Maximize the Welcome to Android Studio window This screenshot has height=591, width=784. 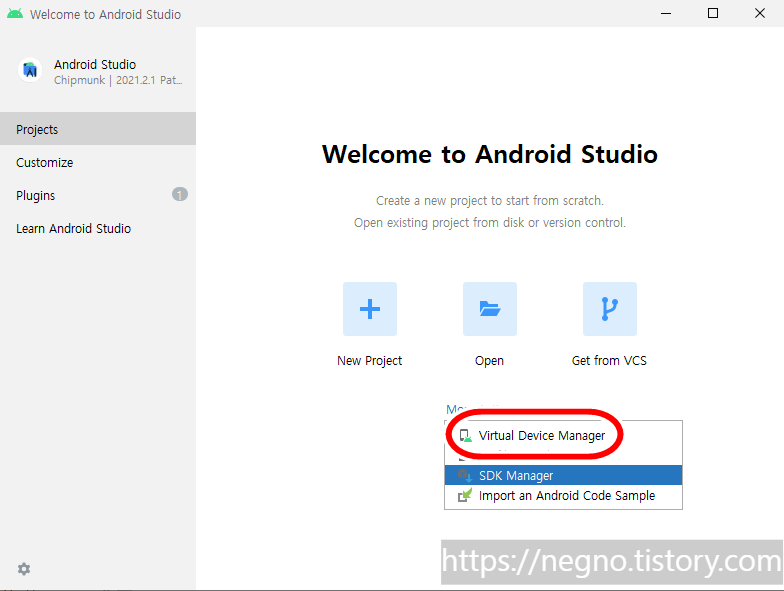712,14
